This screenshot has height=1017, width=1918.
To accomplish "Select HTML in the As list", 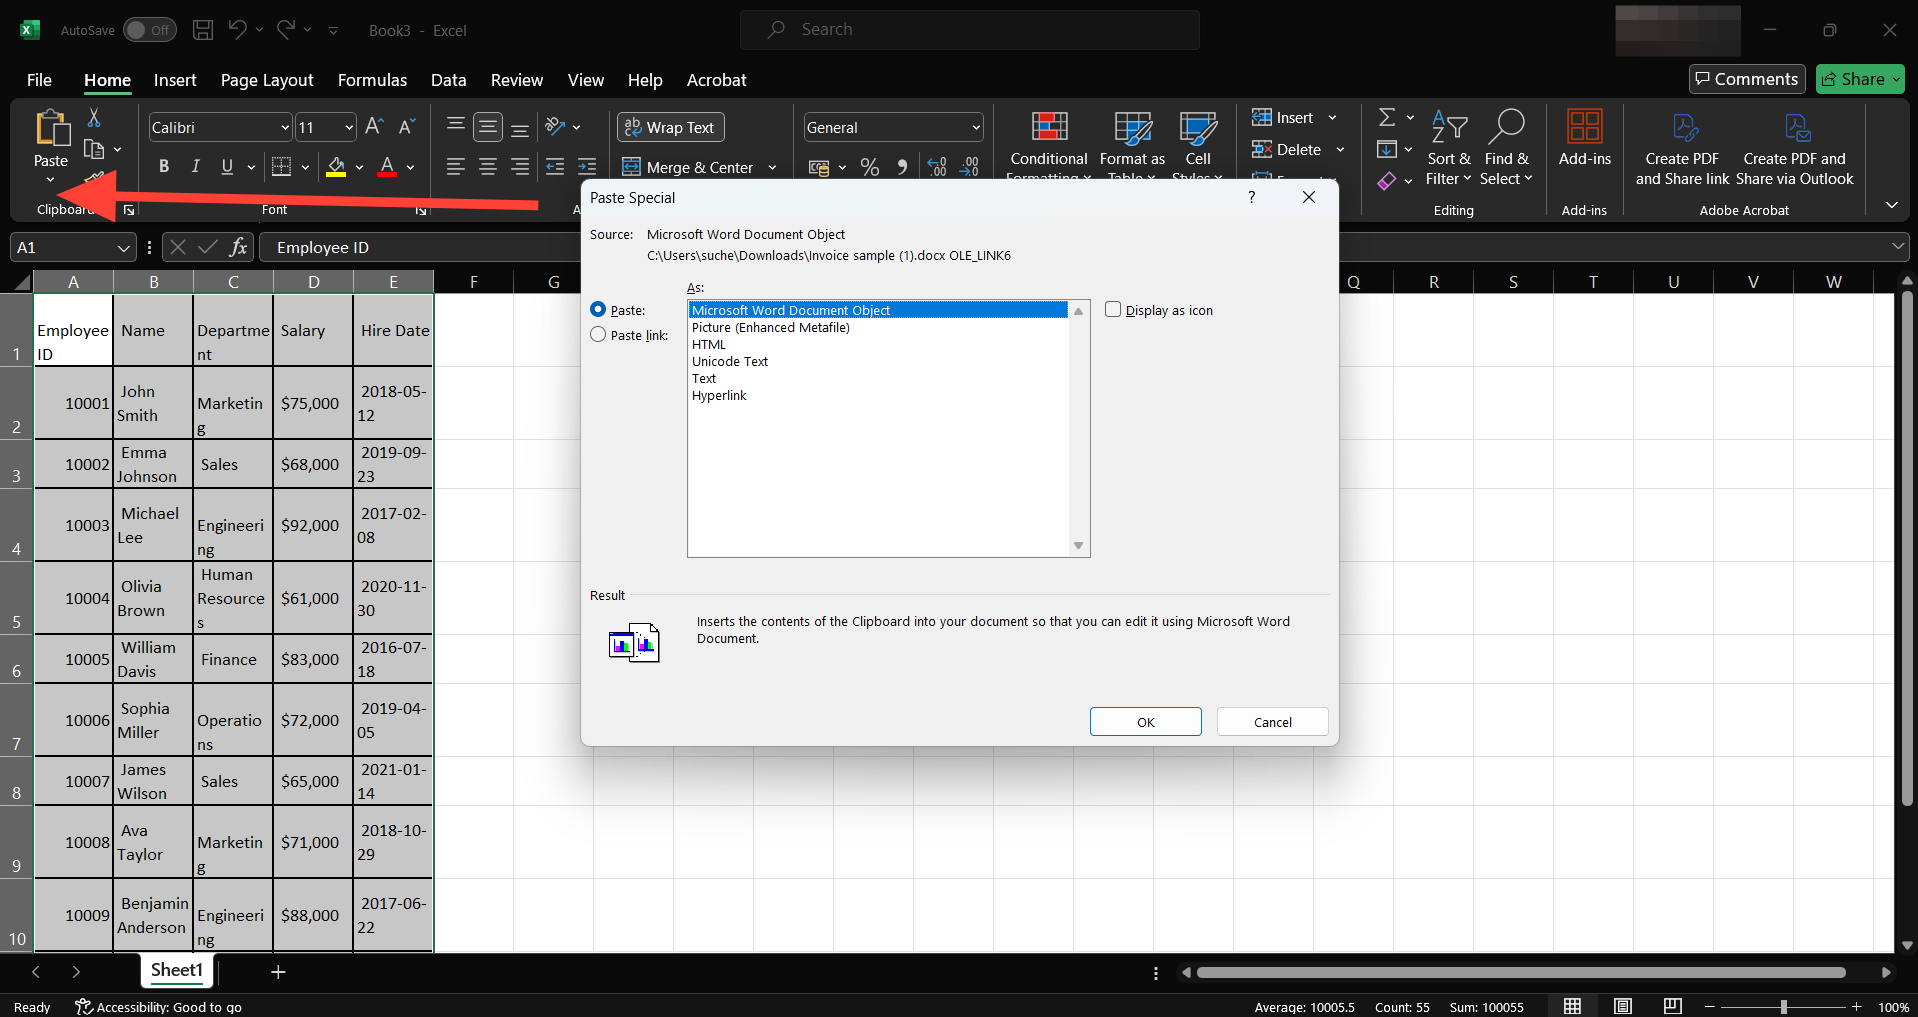I will tap(709, 345).
